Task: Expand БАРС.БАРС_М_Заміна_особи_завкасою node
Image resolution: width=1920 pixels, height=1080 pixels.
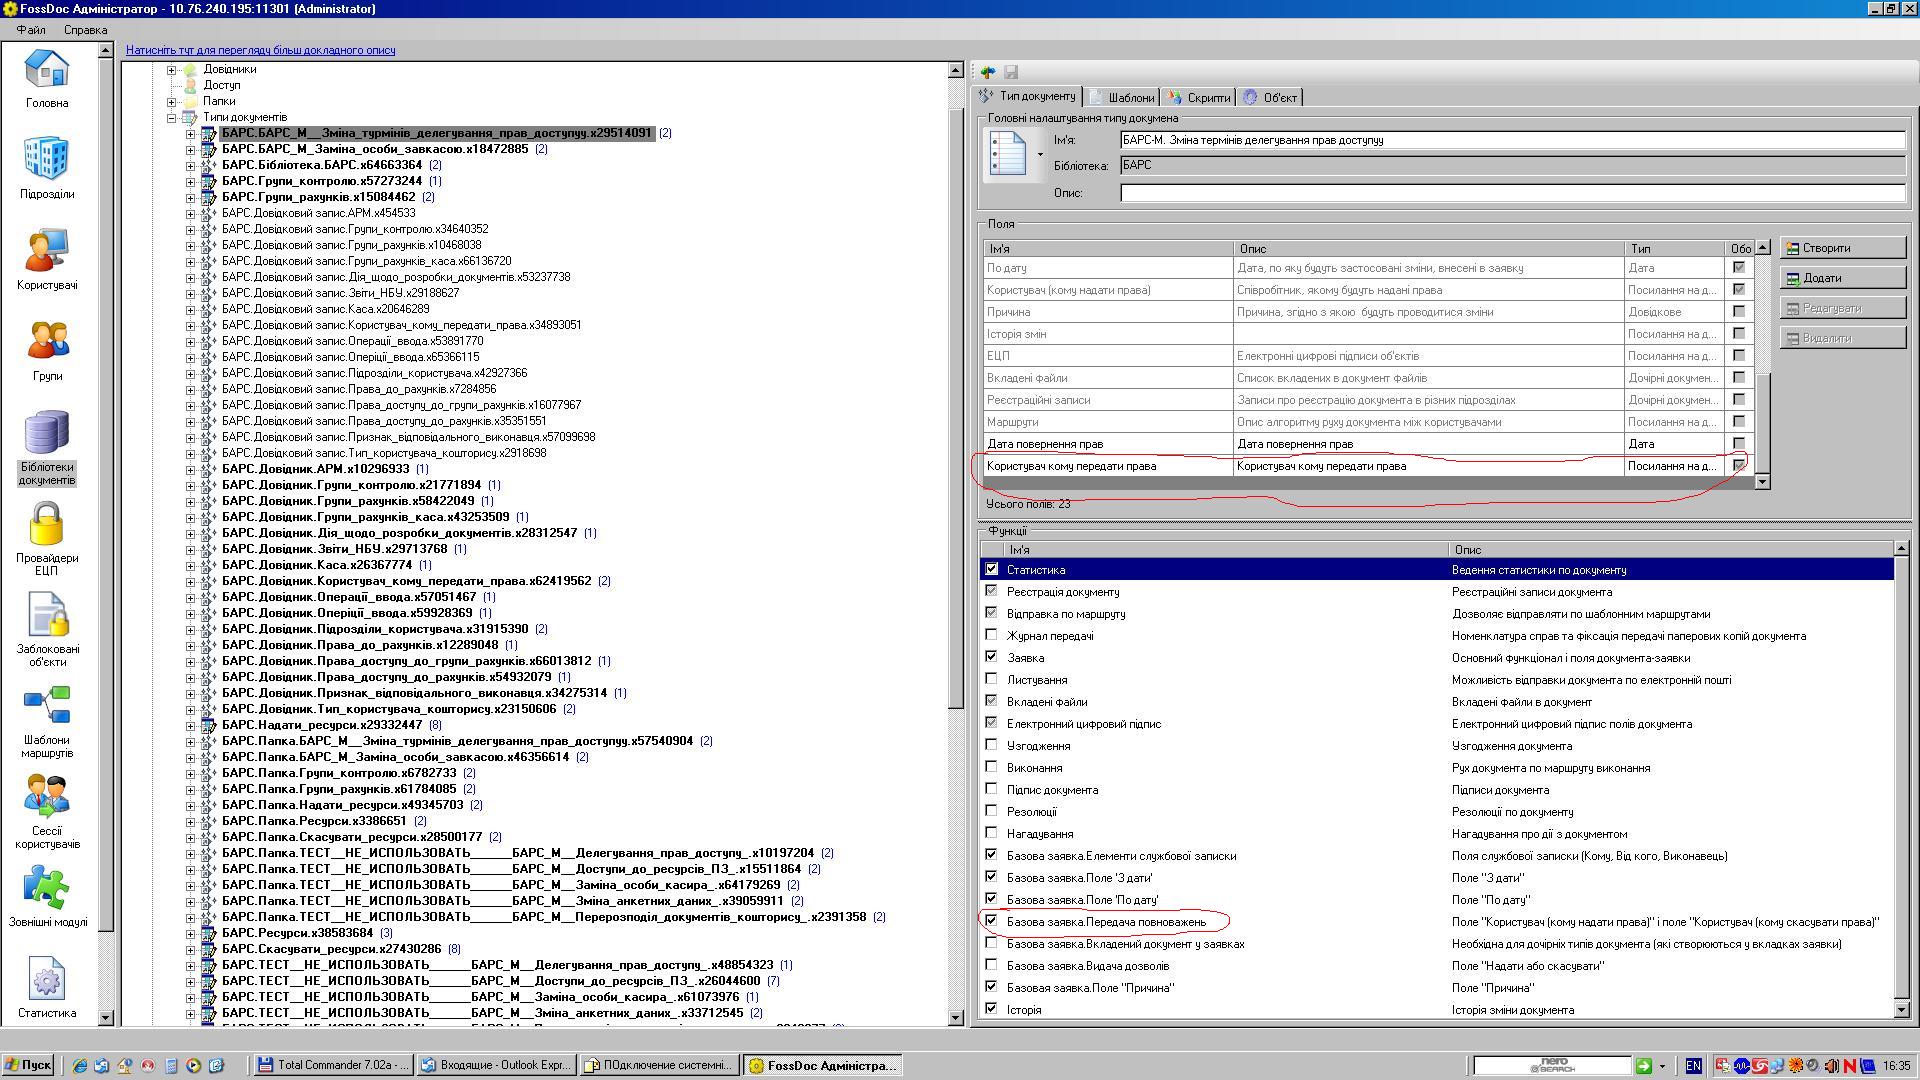Action: tap(190, 149)
